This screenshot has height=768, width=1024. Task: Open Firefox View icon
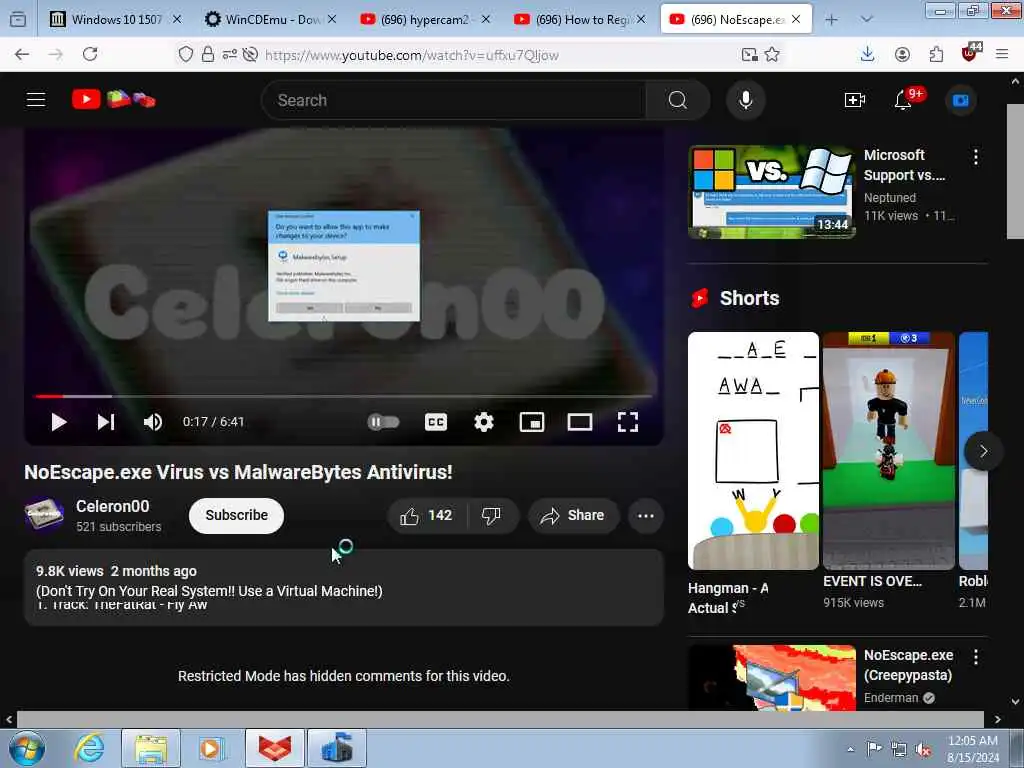point(18,20)
